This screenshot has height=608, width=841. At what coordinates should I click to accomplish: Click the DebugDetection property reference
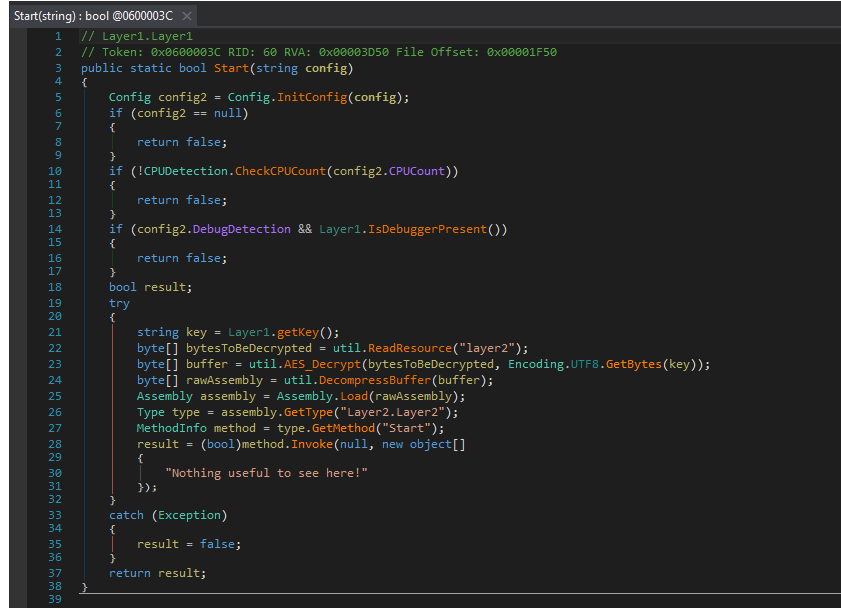[240, 229]
